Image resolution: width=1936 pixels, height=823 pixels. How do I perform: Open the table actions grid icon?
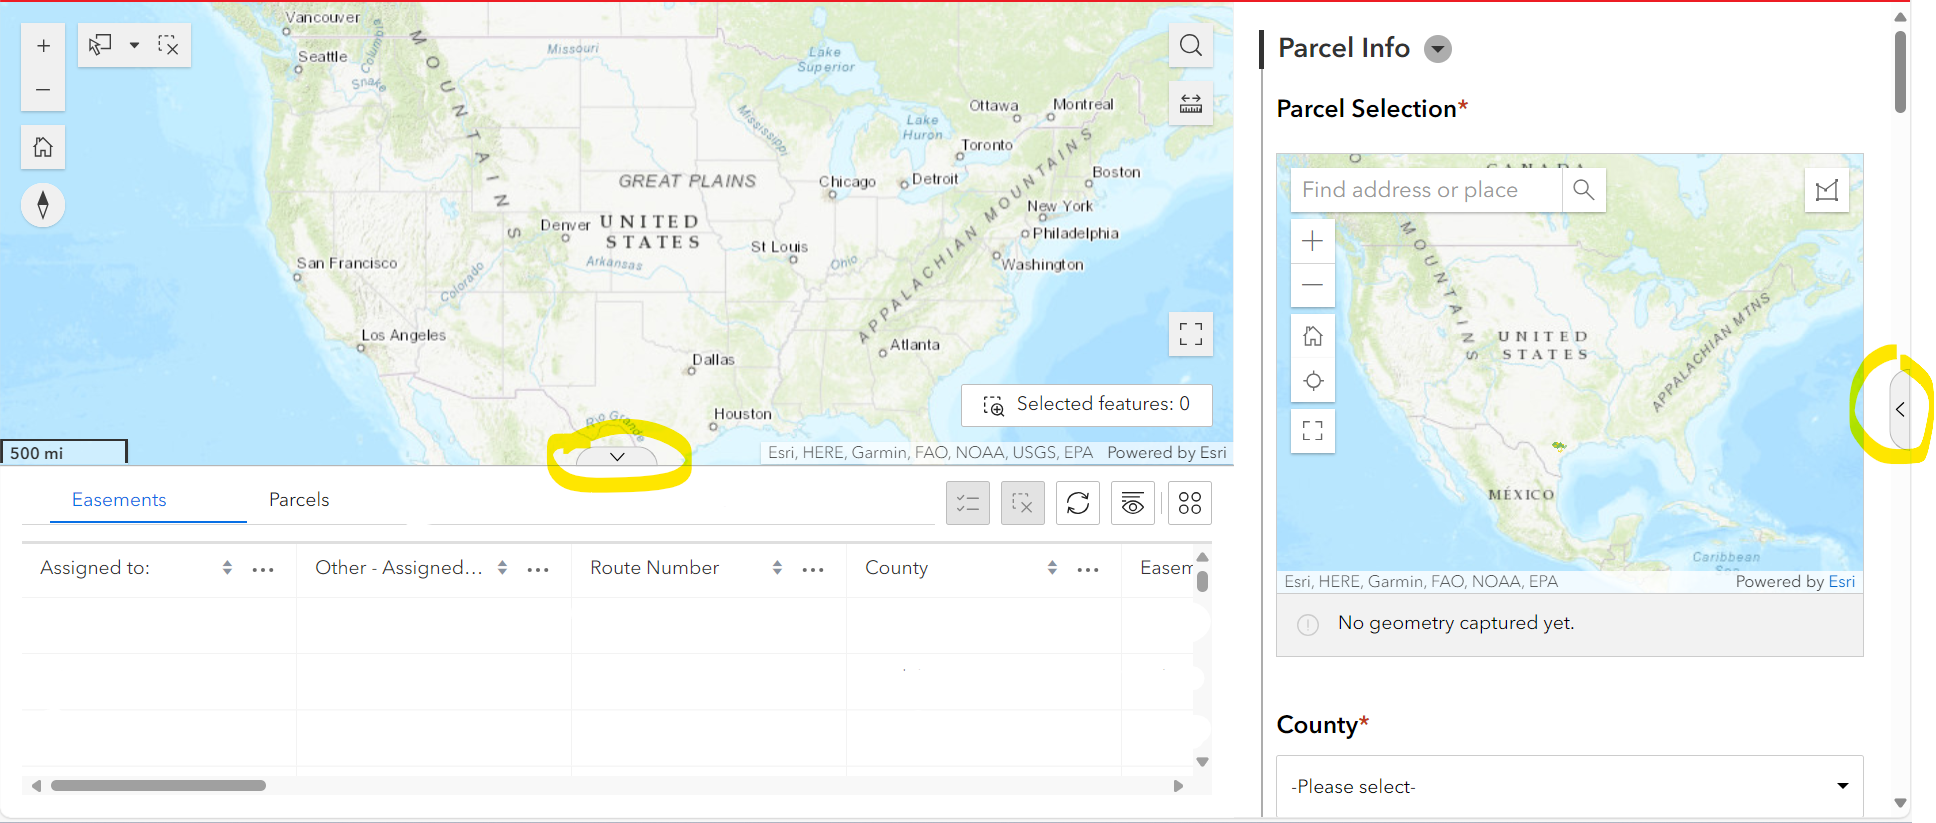1189,503
